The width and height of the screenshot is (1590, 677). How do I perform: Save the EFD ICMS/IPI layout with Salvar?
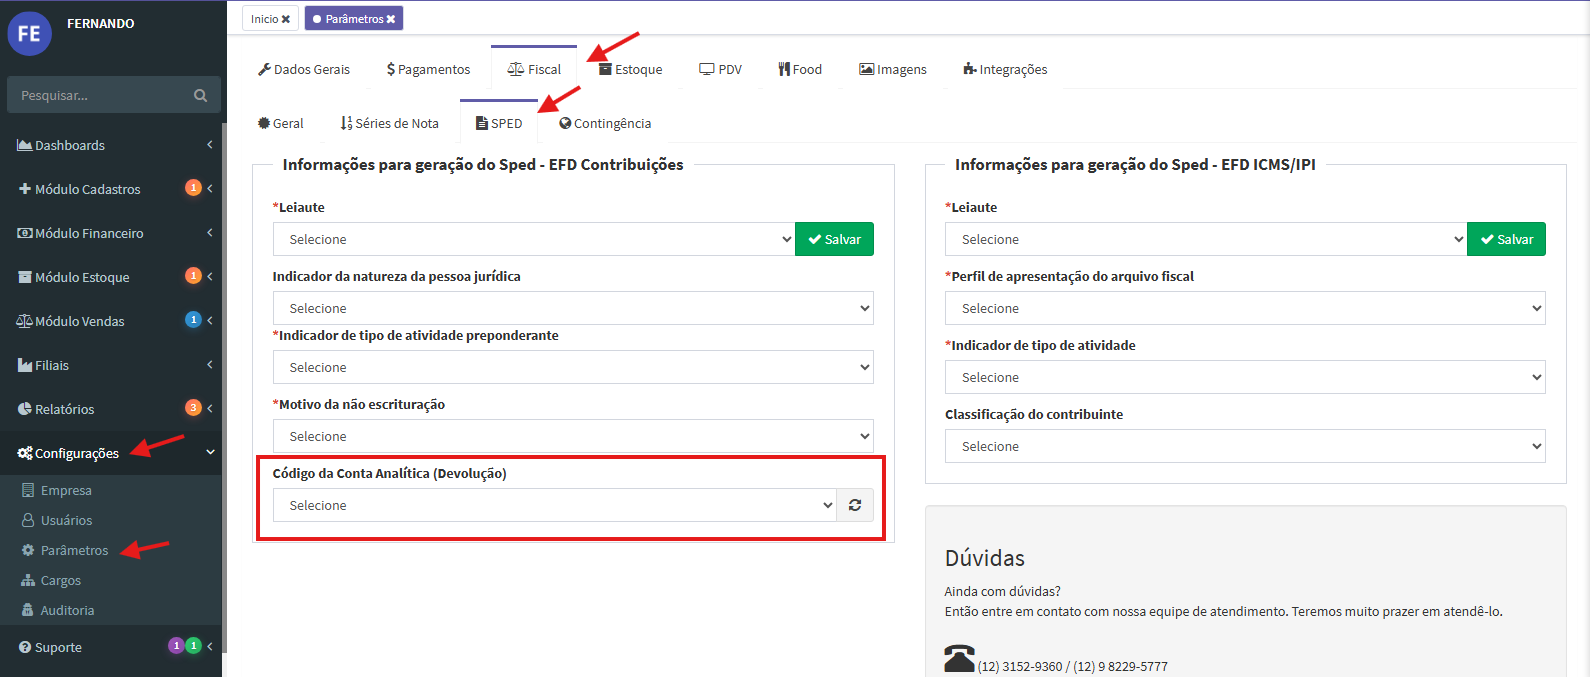click(x=1506, y=239)
